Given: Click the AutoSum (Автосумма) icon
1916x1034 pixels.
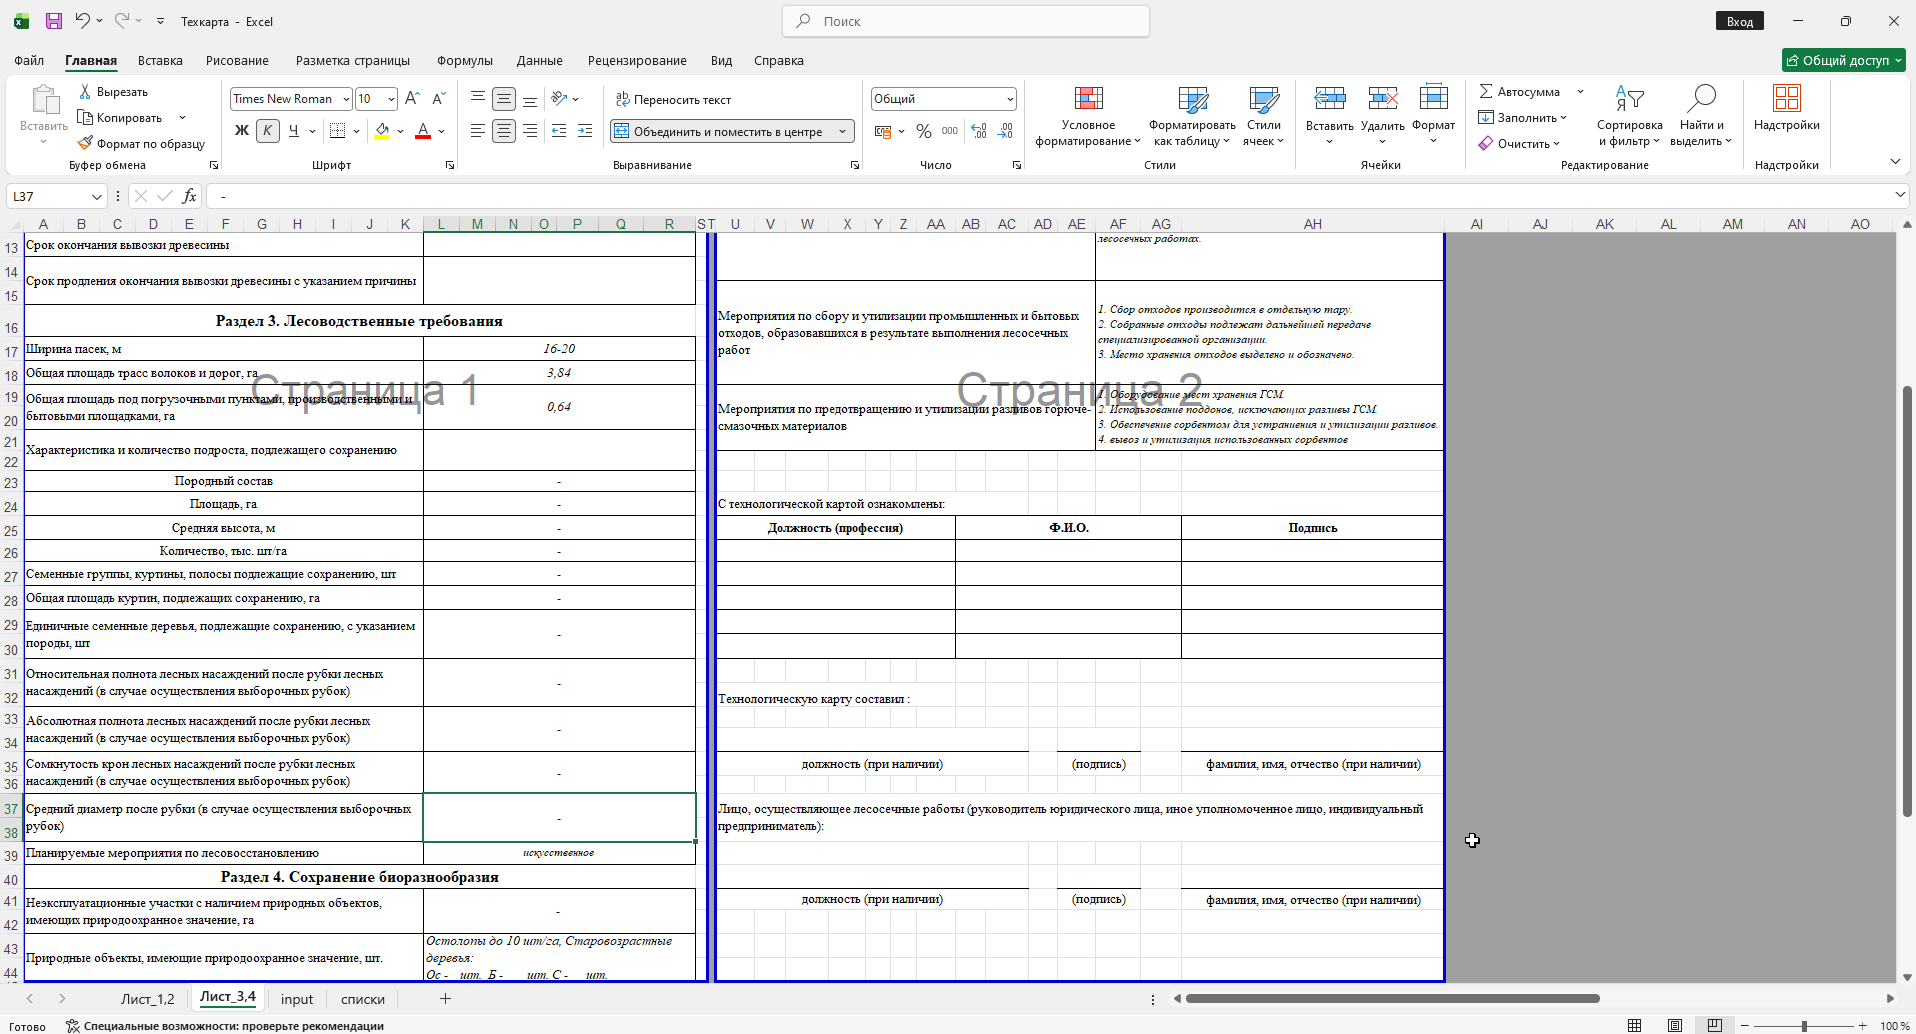Looking at the screenshot, I should coord(1486,91).
